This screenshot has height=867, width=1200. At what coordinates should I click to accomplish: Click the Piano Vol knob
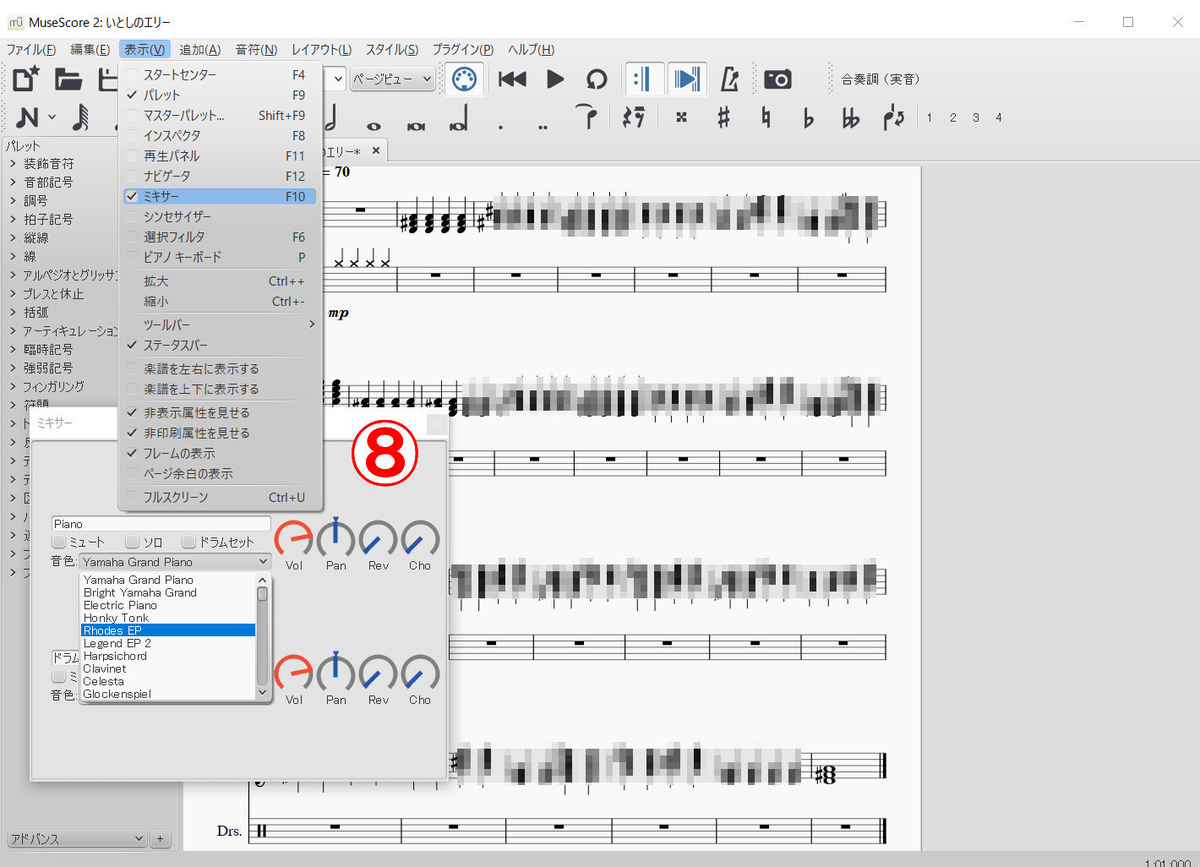(294, 539)
